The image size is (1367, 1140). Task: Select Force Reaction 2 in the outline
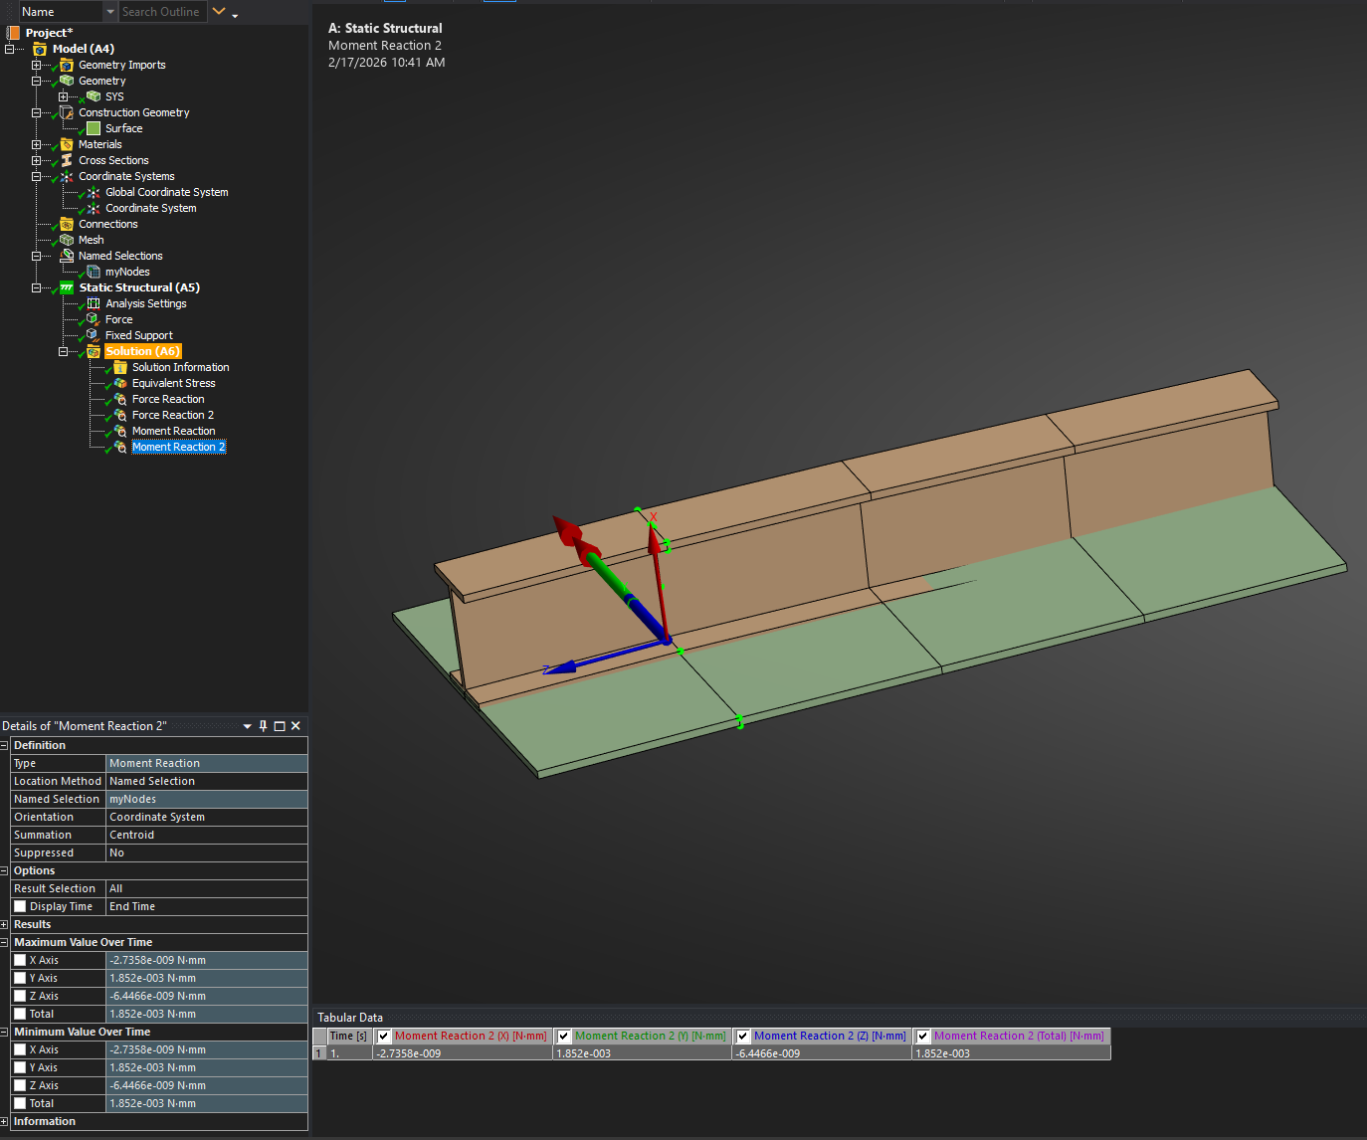pos(172,415)
